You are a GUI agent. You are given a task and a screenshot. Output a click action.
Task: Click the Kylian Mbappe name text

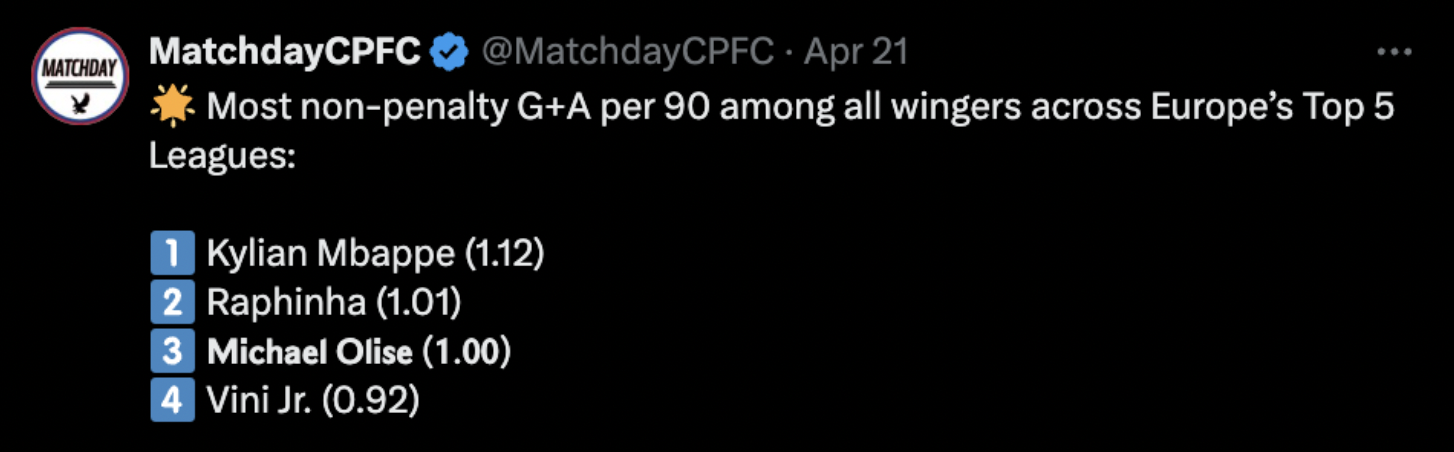(x=331, y=254)
